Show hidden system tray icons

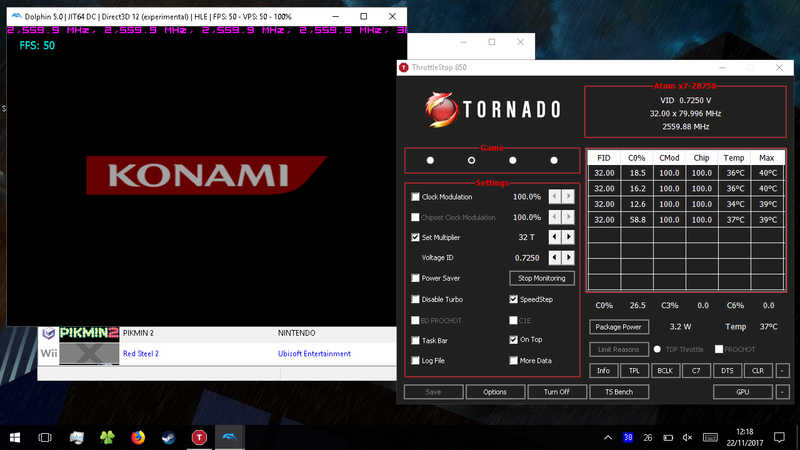(x=608, y=437)
